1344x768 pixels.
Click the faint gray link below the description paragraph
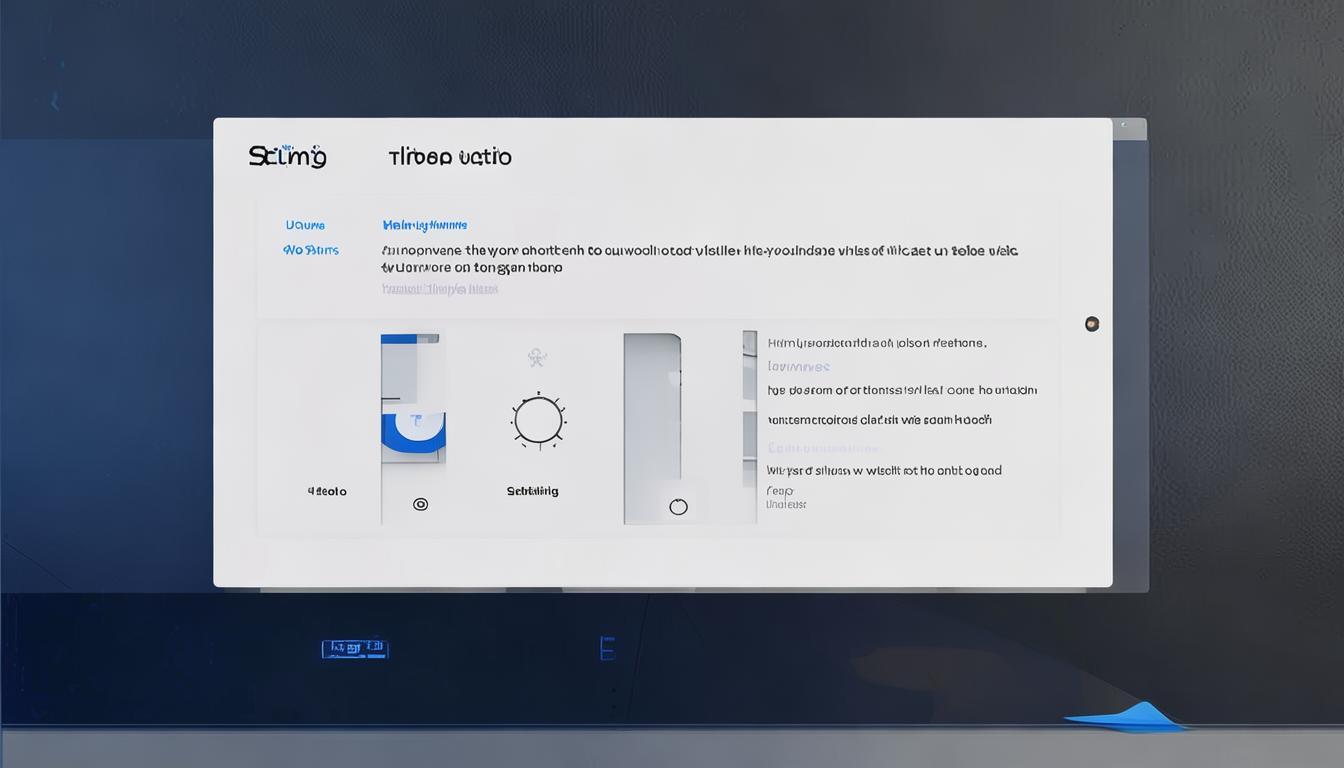point(439,289)
